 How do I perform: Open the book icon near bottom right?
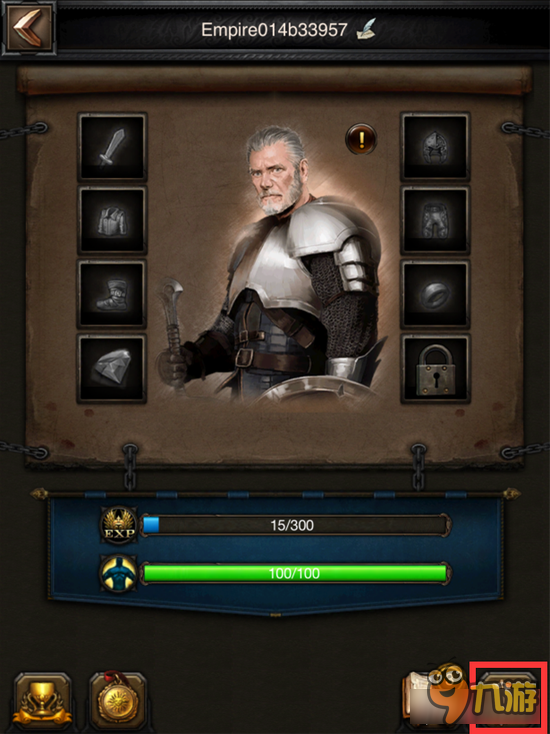coord(419,700)
